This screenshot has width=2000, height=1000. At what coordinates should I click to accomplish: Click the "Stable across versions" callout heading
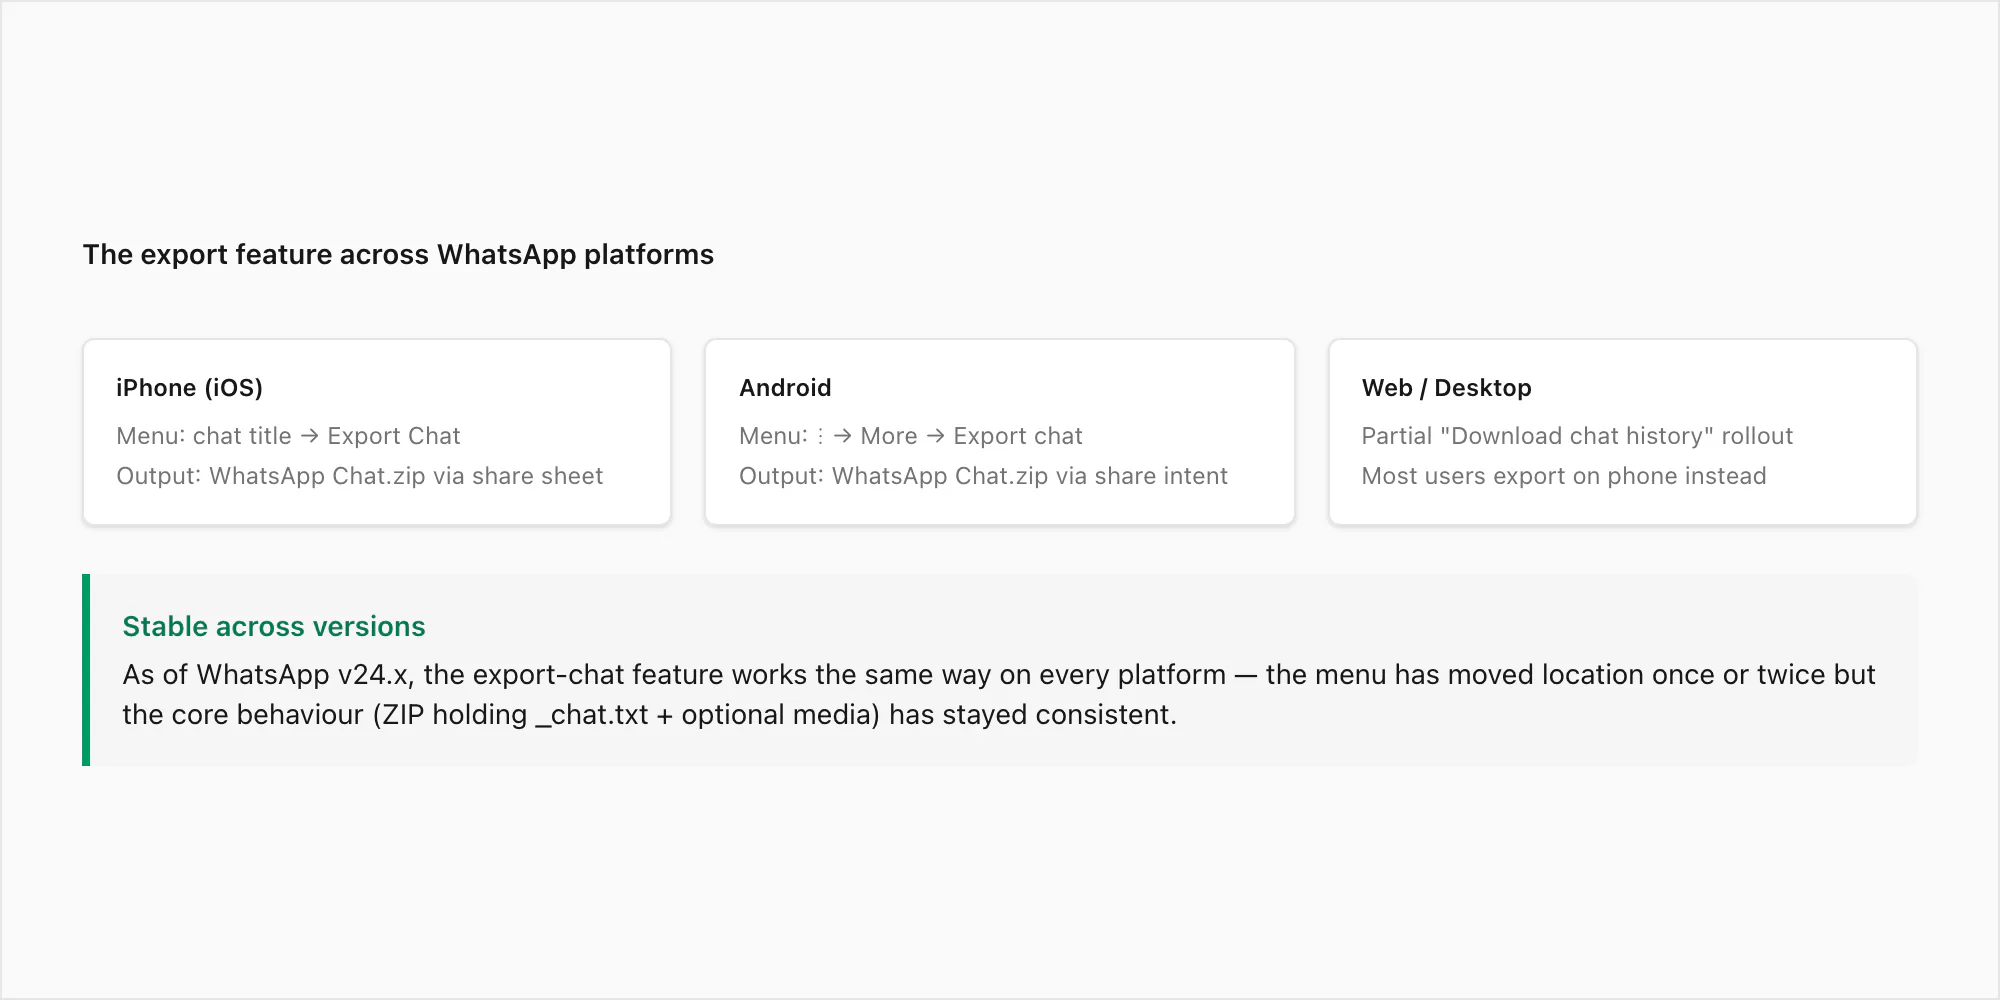click(x=274, y=627)
